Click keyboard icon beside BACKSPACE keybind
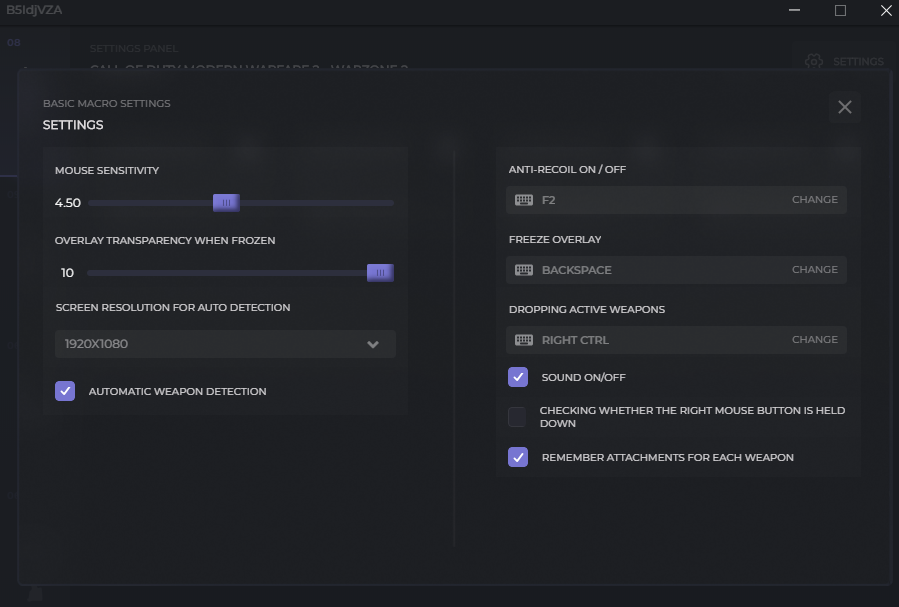 [524, 270]
